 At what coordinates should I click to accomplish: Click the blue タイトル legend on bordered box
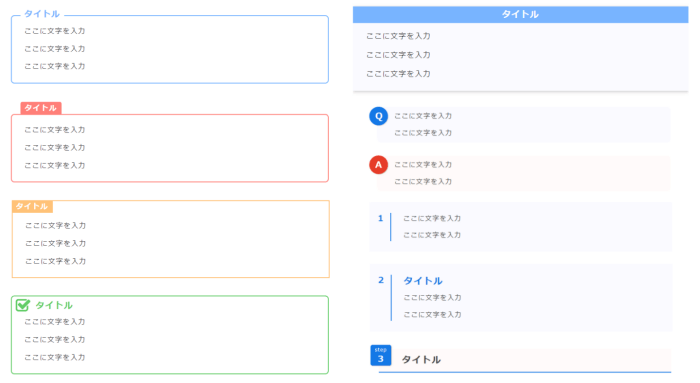[x=42, y=14]
